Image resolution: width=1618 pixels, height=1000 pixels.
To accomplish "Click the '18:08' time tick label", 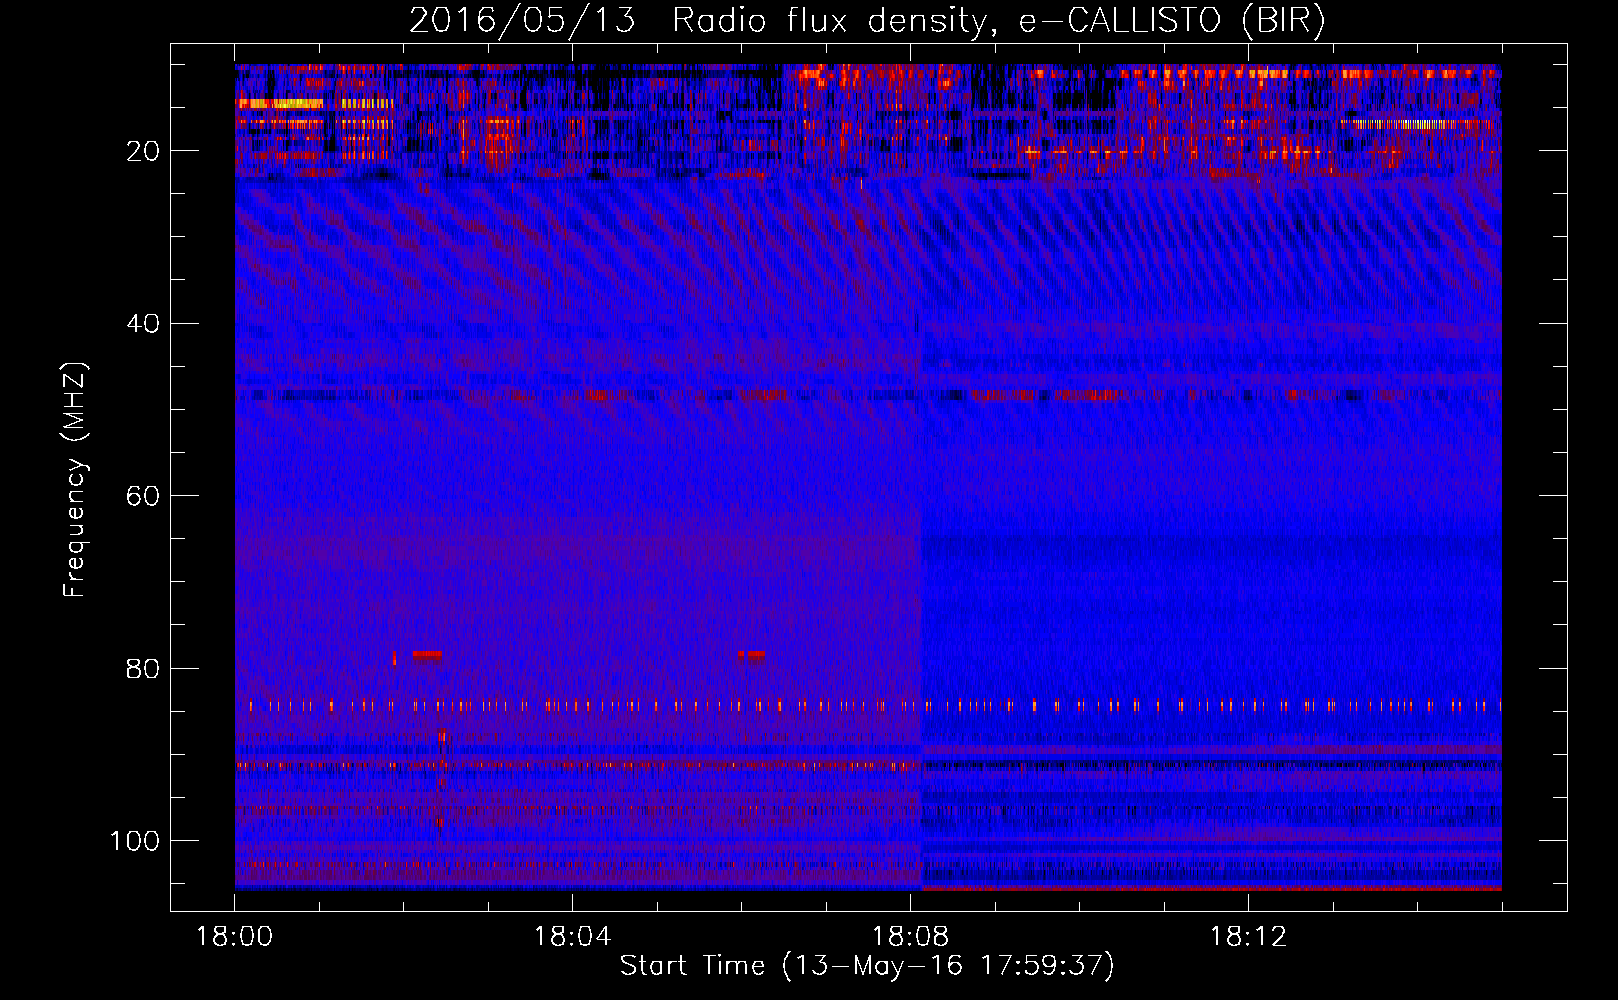I will (910, 937).
